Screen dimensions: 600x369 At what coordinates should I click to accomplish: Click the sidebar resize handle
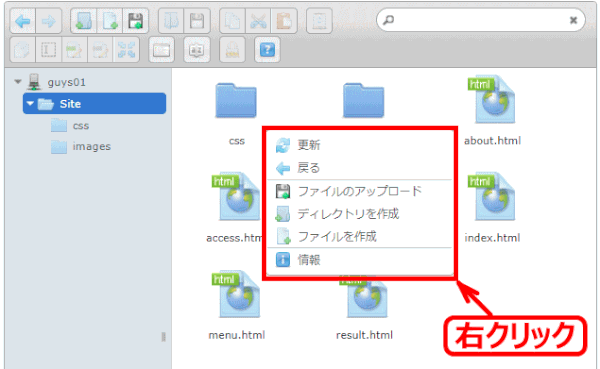click(x=163, y=337)
